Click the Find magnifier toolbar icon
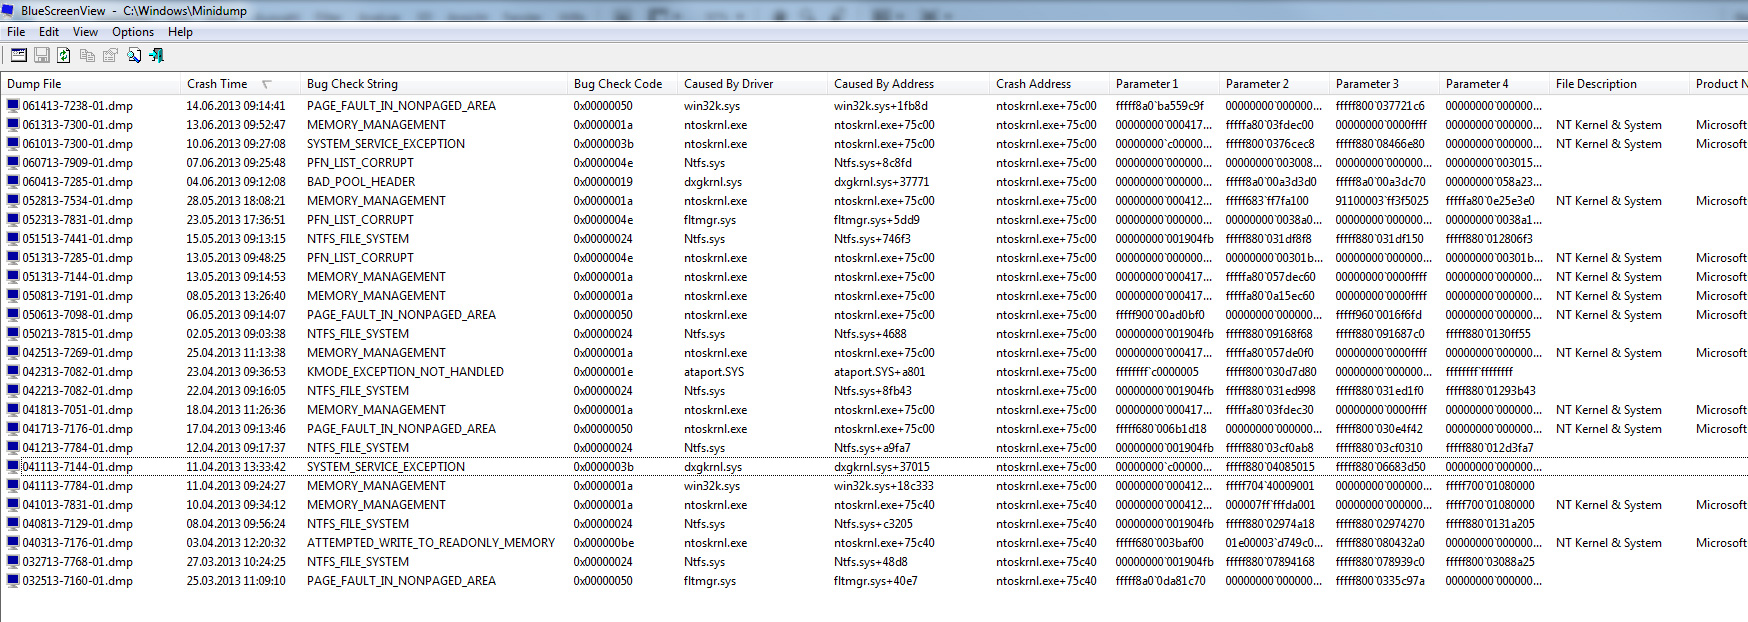1748x622 pixels. tap(133, 56)
